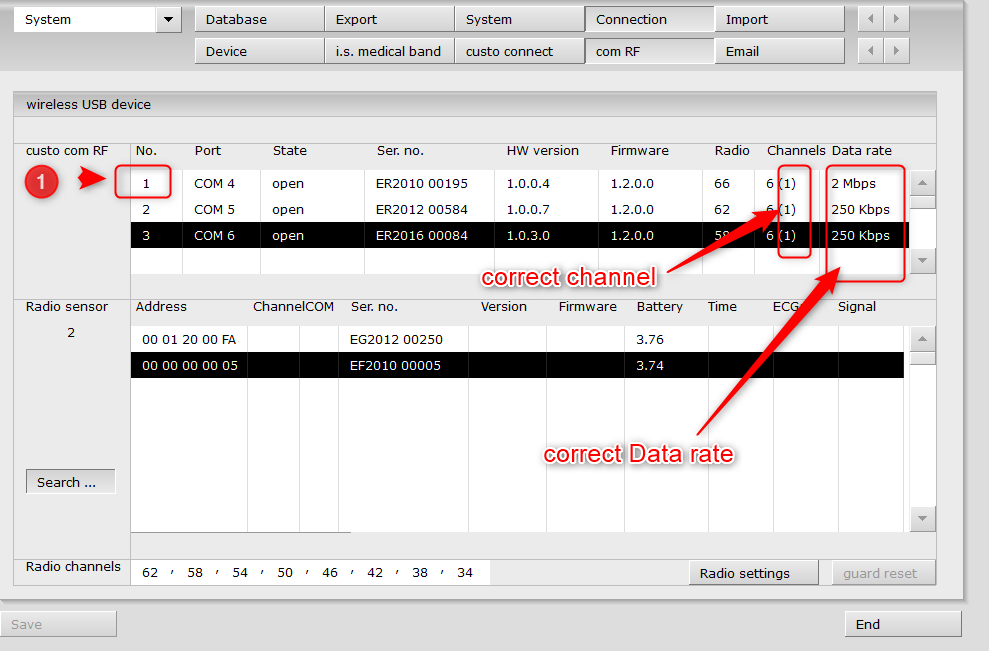This screenshot has width=989, height=651.
Task: Click battery value 3.76
Action: [650, 339]
